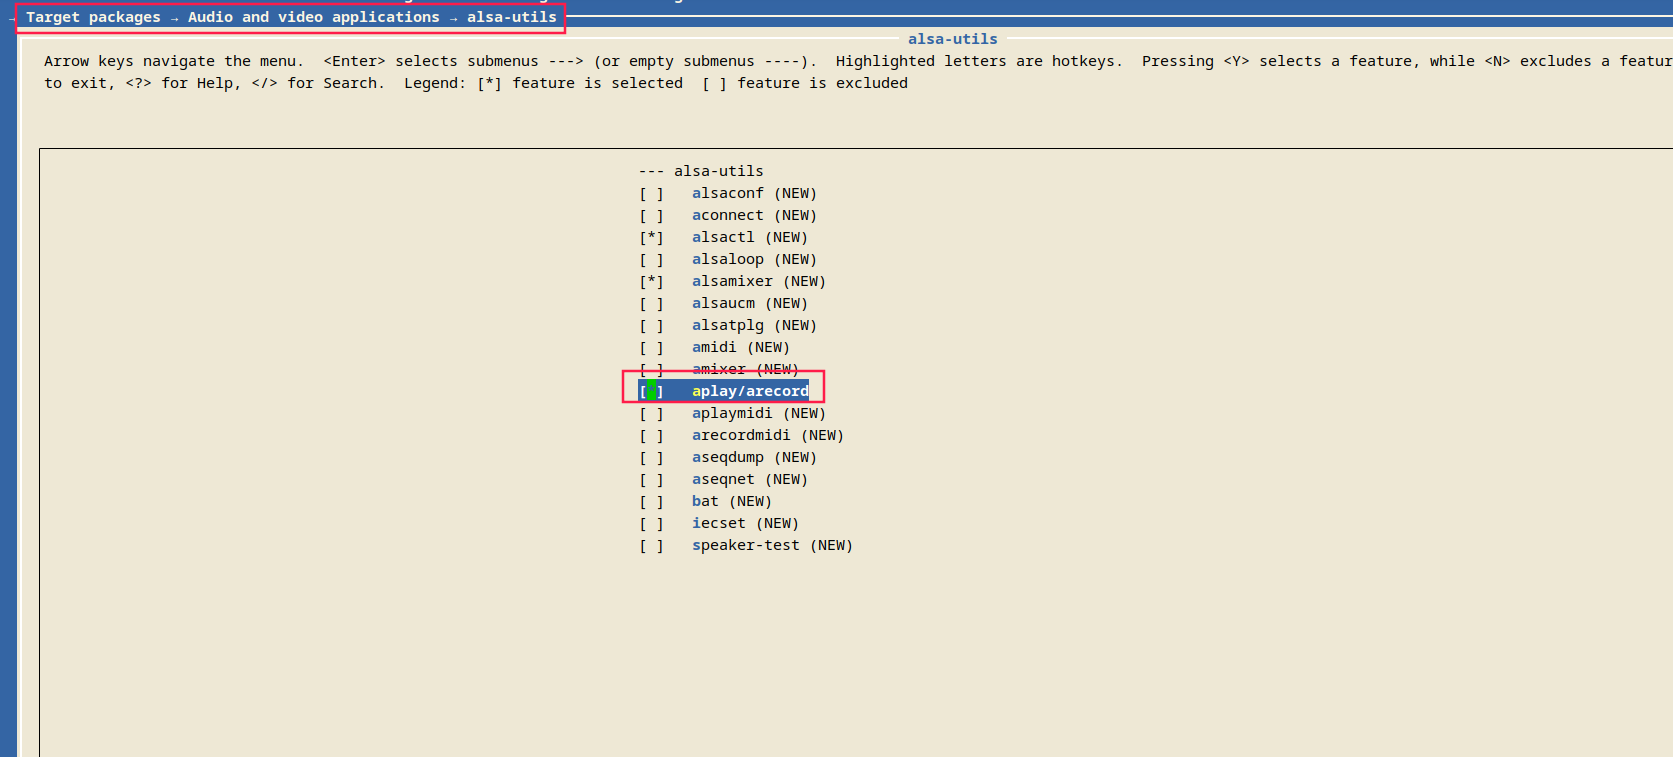Select the alsatplg (NEW) entry
Image resolution: width=1673 pixels, height=757 pixels.
click(754, 325)
